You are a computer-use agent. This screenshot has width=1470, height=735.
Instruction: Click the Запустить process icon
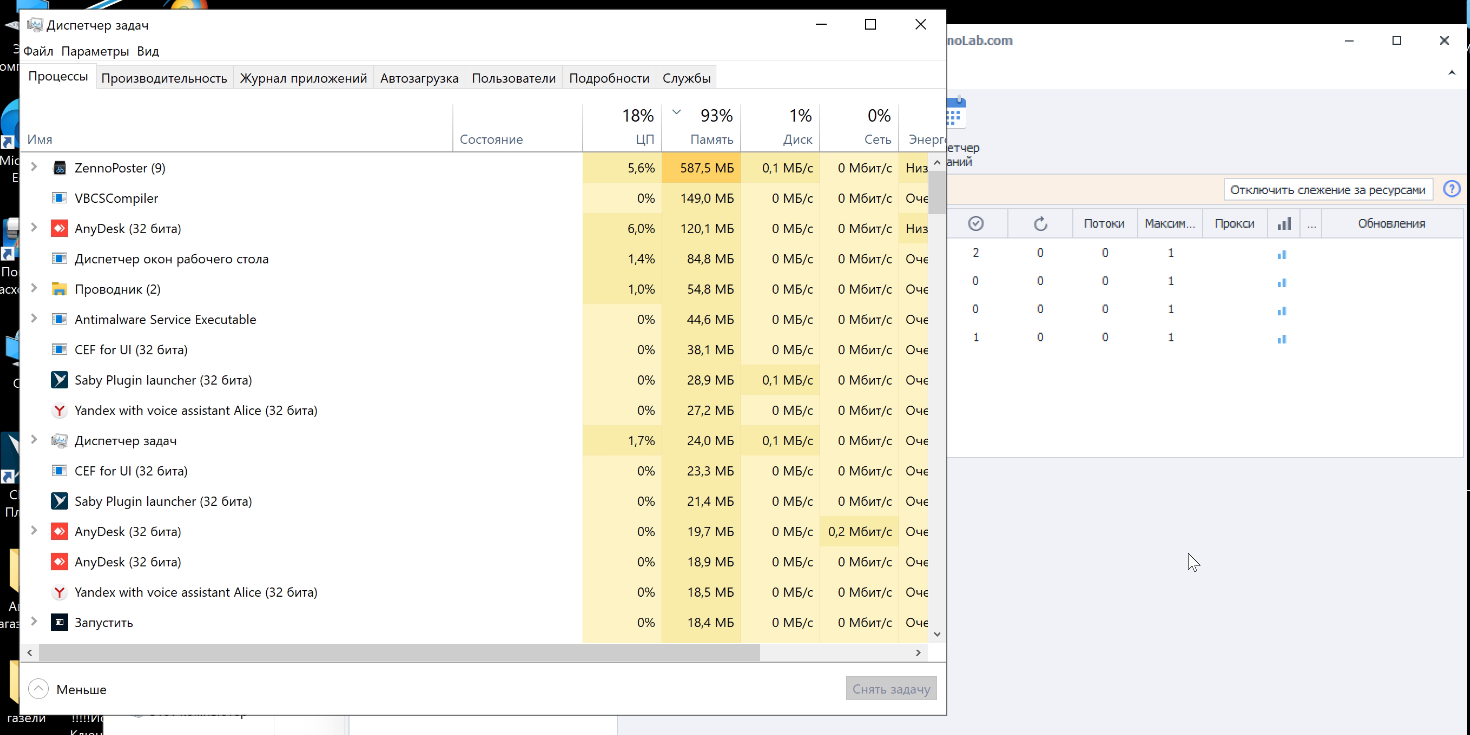(59, 622)
